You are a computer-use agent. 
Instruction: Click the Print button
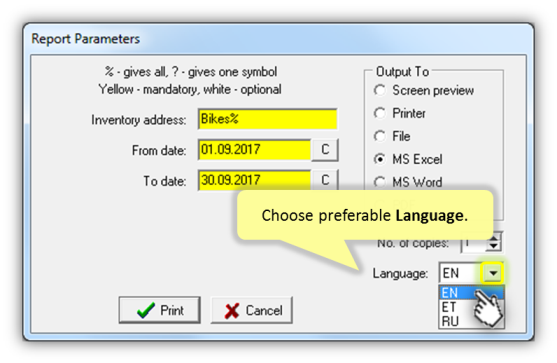coord(159,310)
